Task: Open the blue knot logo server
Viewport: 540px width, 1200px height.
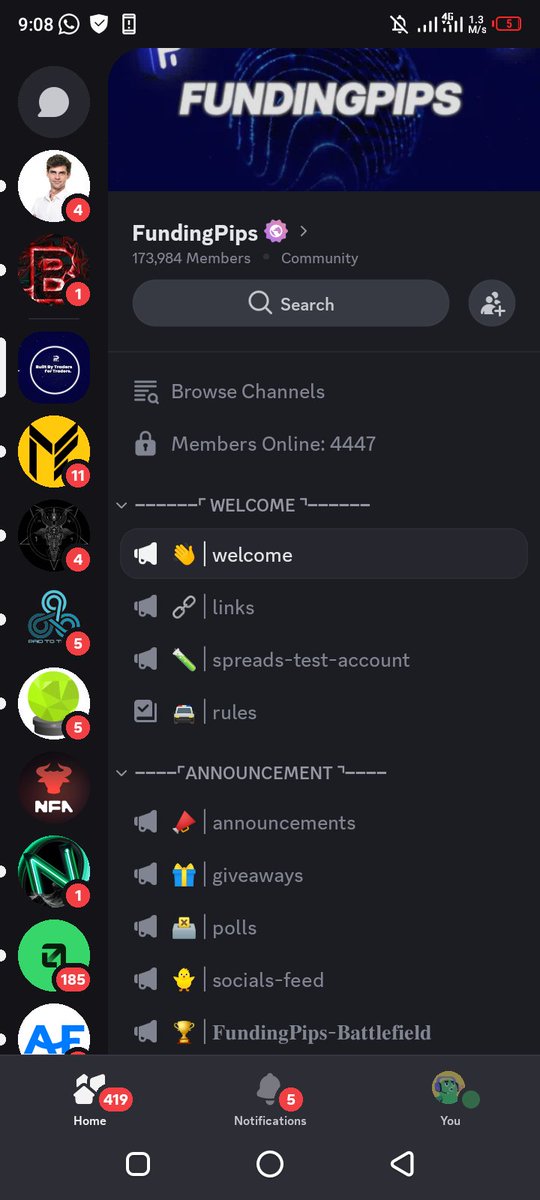Action: coord(54,620)
